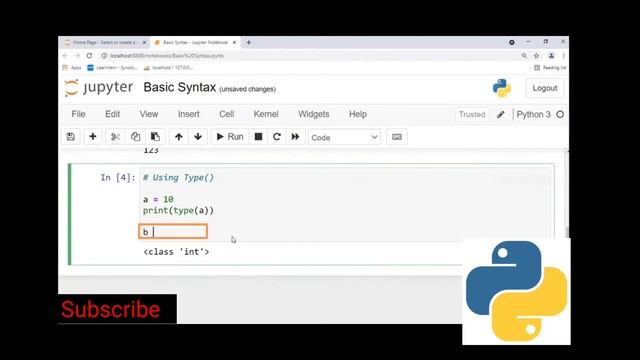This screenshot has width=640, height=360.
Task: Open the localhost / 127.0.0 bookmark
Action: 169,68
